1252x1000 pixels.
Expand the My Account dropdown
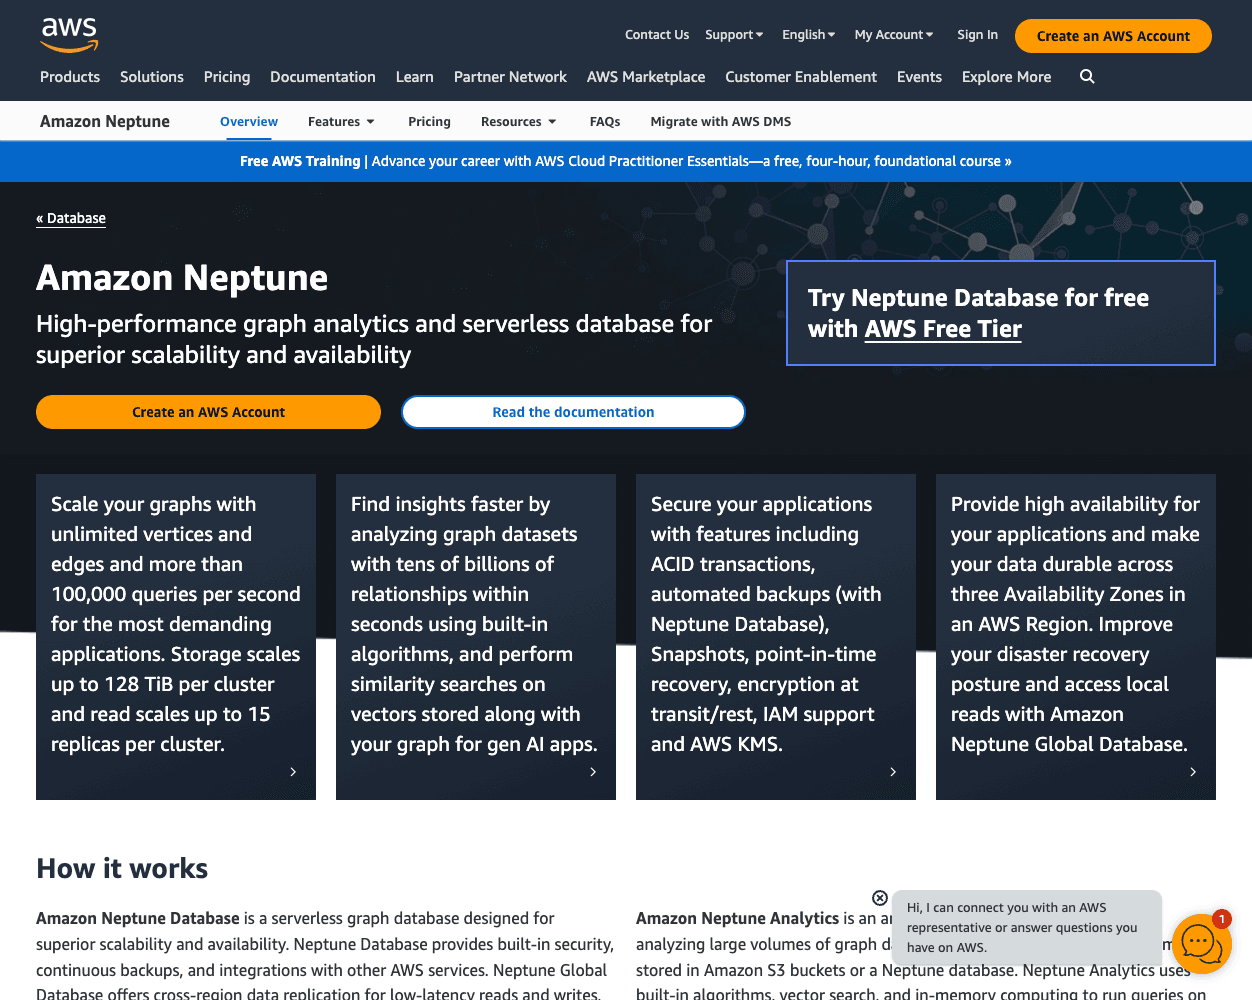click(x=894, y=35)
